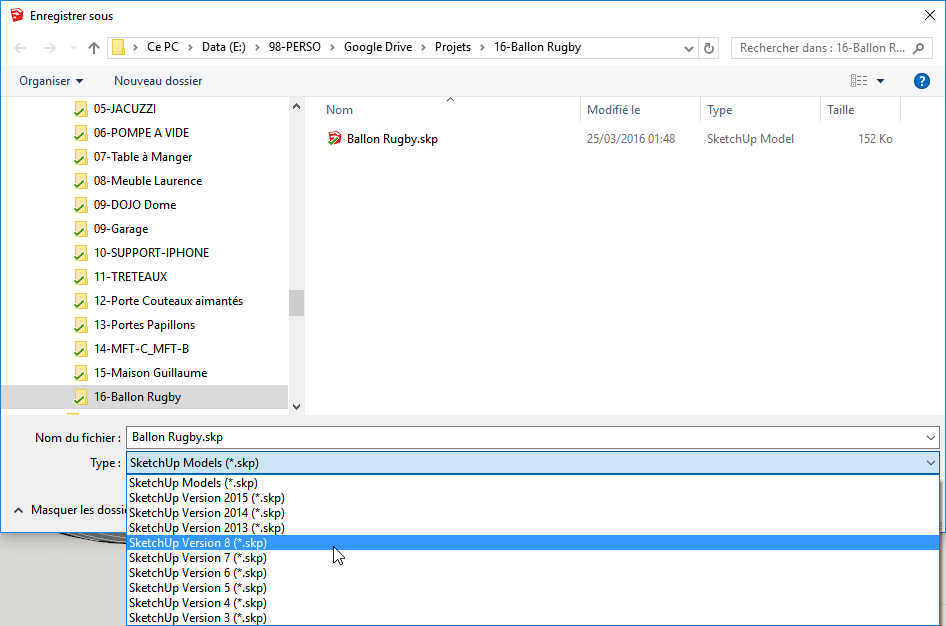This screenshot has height=626, width=946.
Task: Click the 15-Maison Guillaume folder icon
Action: (80, 374)
